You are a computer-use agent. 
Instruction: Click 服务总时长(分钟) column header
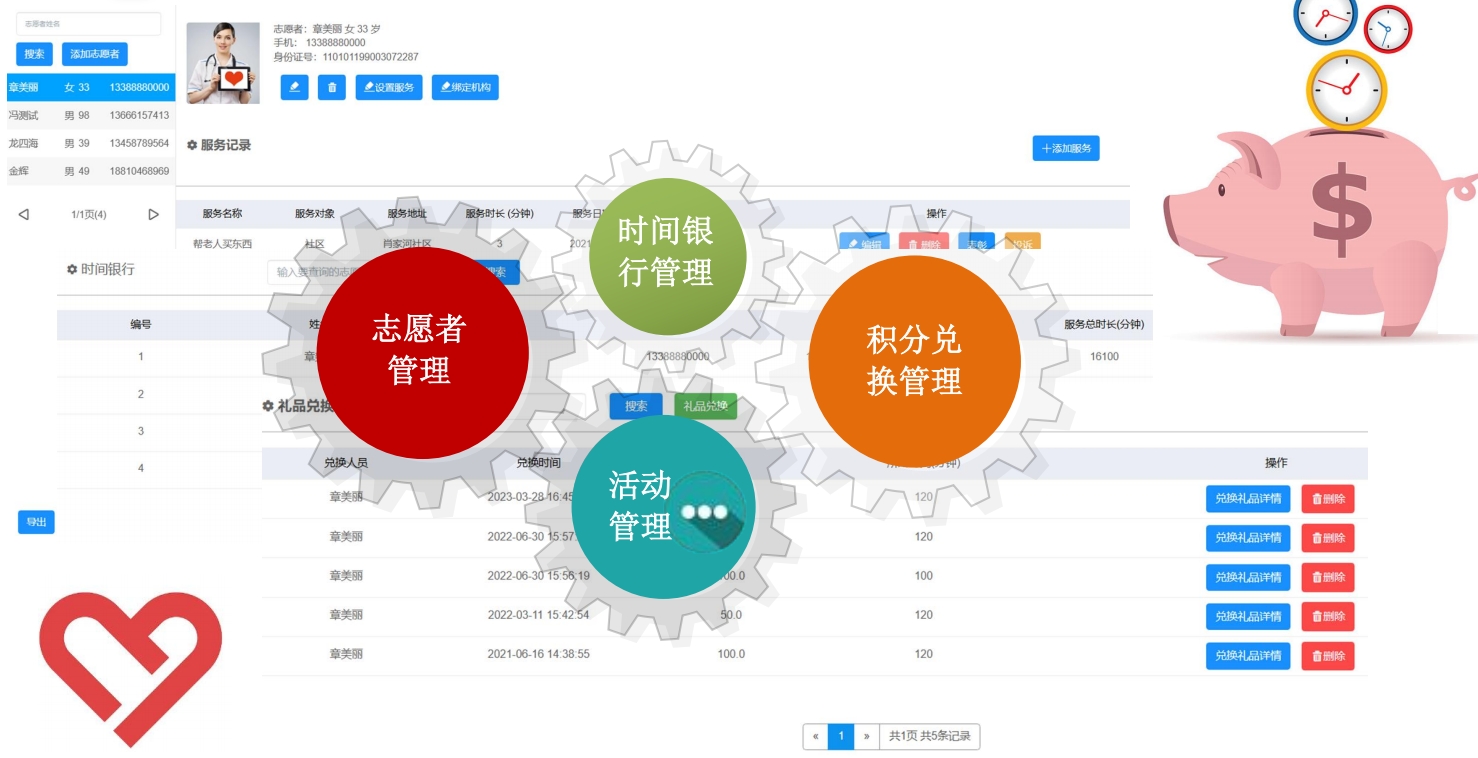pos(1104,325)
